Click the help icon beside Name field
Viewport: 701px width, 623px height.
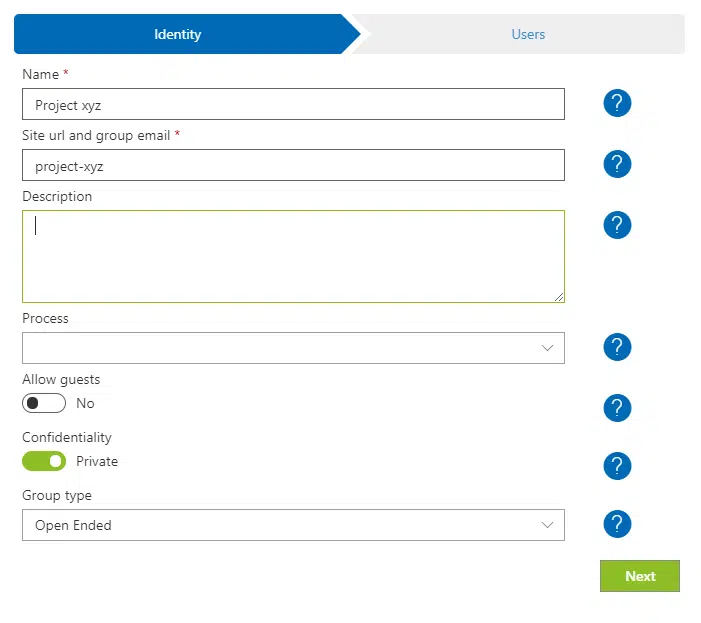(617, 103)
